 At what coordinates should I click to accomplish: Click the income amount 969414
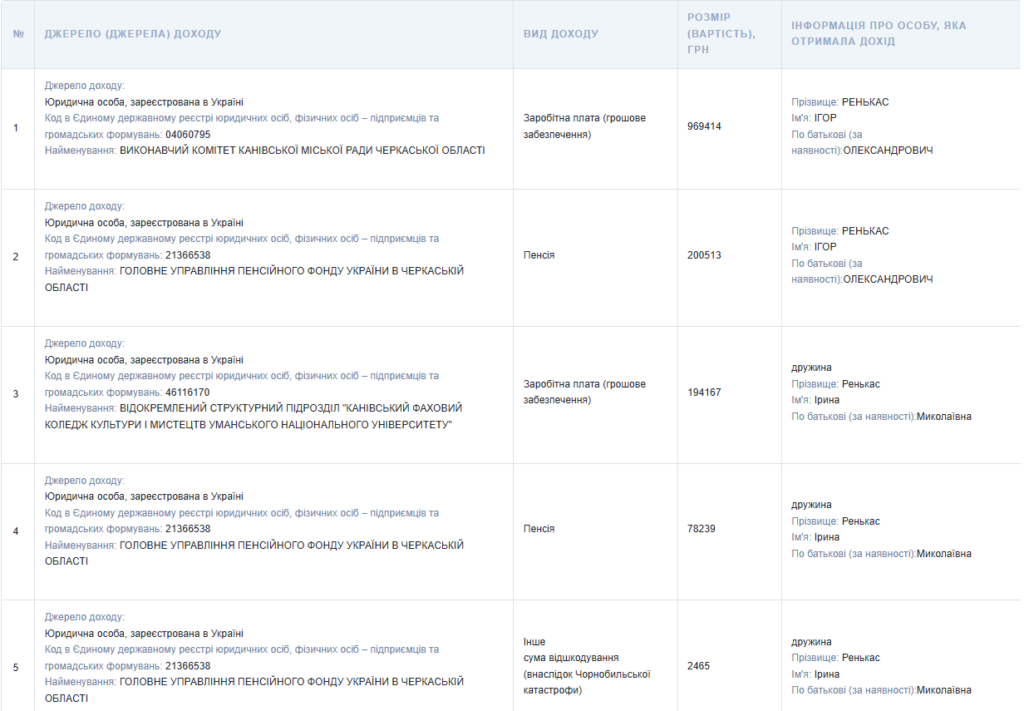705,127
